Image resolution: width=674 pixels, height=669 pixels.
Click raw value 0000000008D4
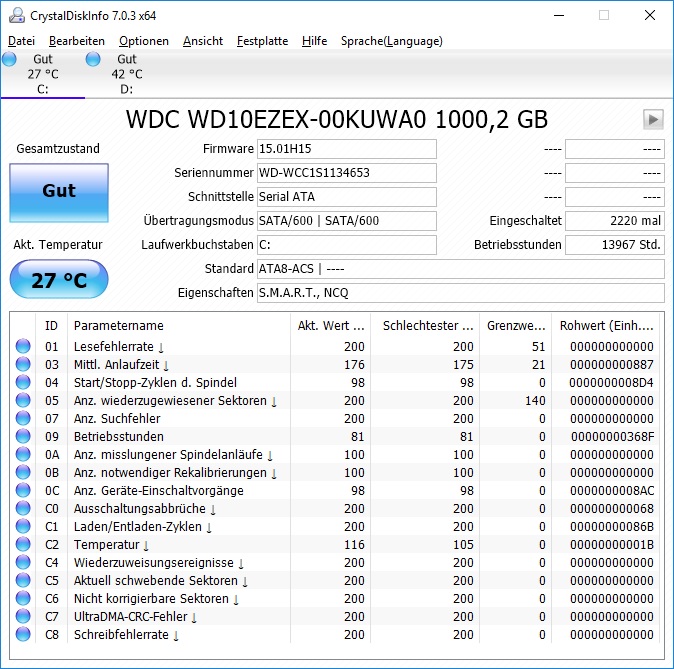click(x=611, y=383)
